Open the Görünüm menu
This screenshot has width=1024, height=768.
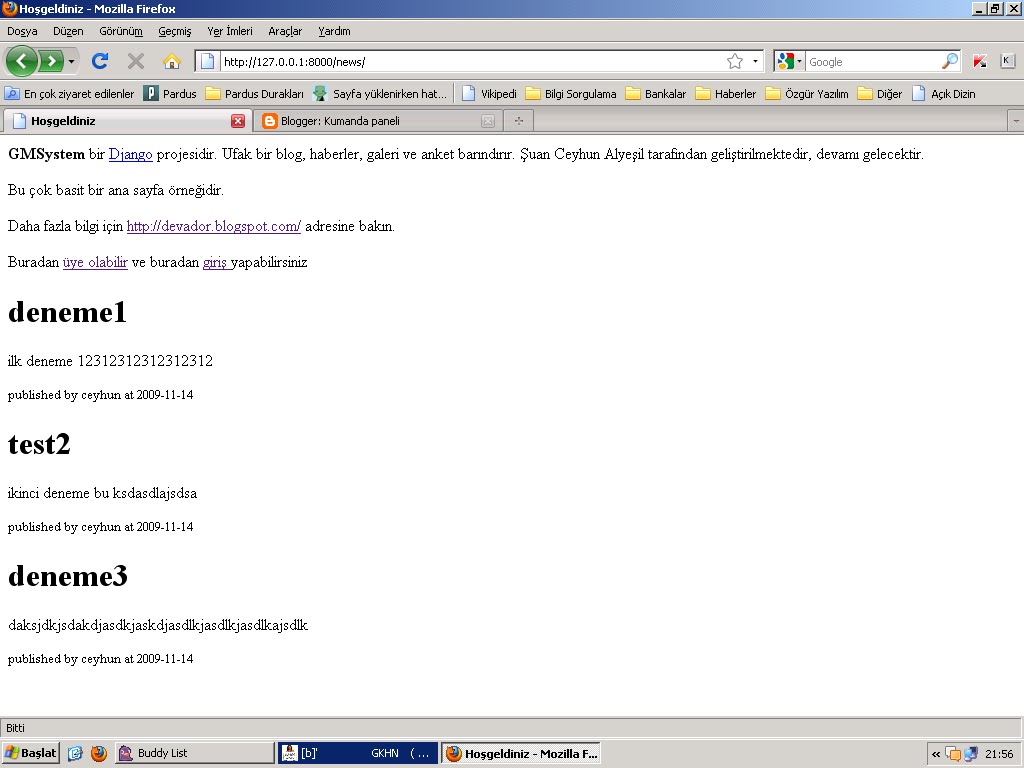pos(121,31)
